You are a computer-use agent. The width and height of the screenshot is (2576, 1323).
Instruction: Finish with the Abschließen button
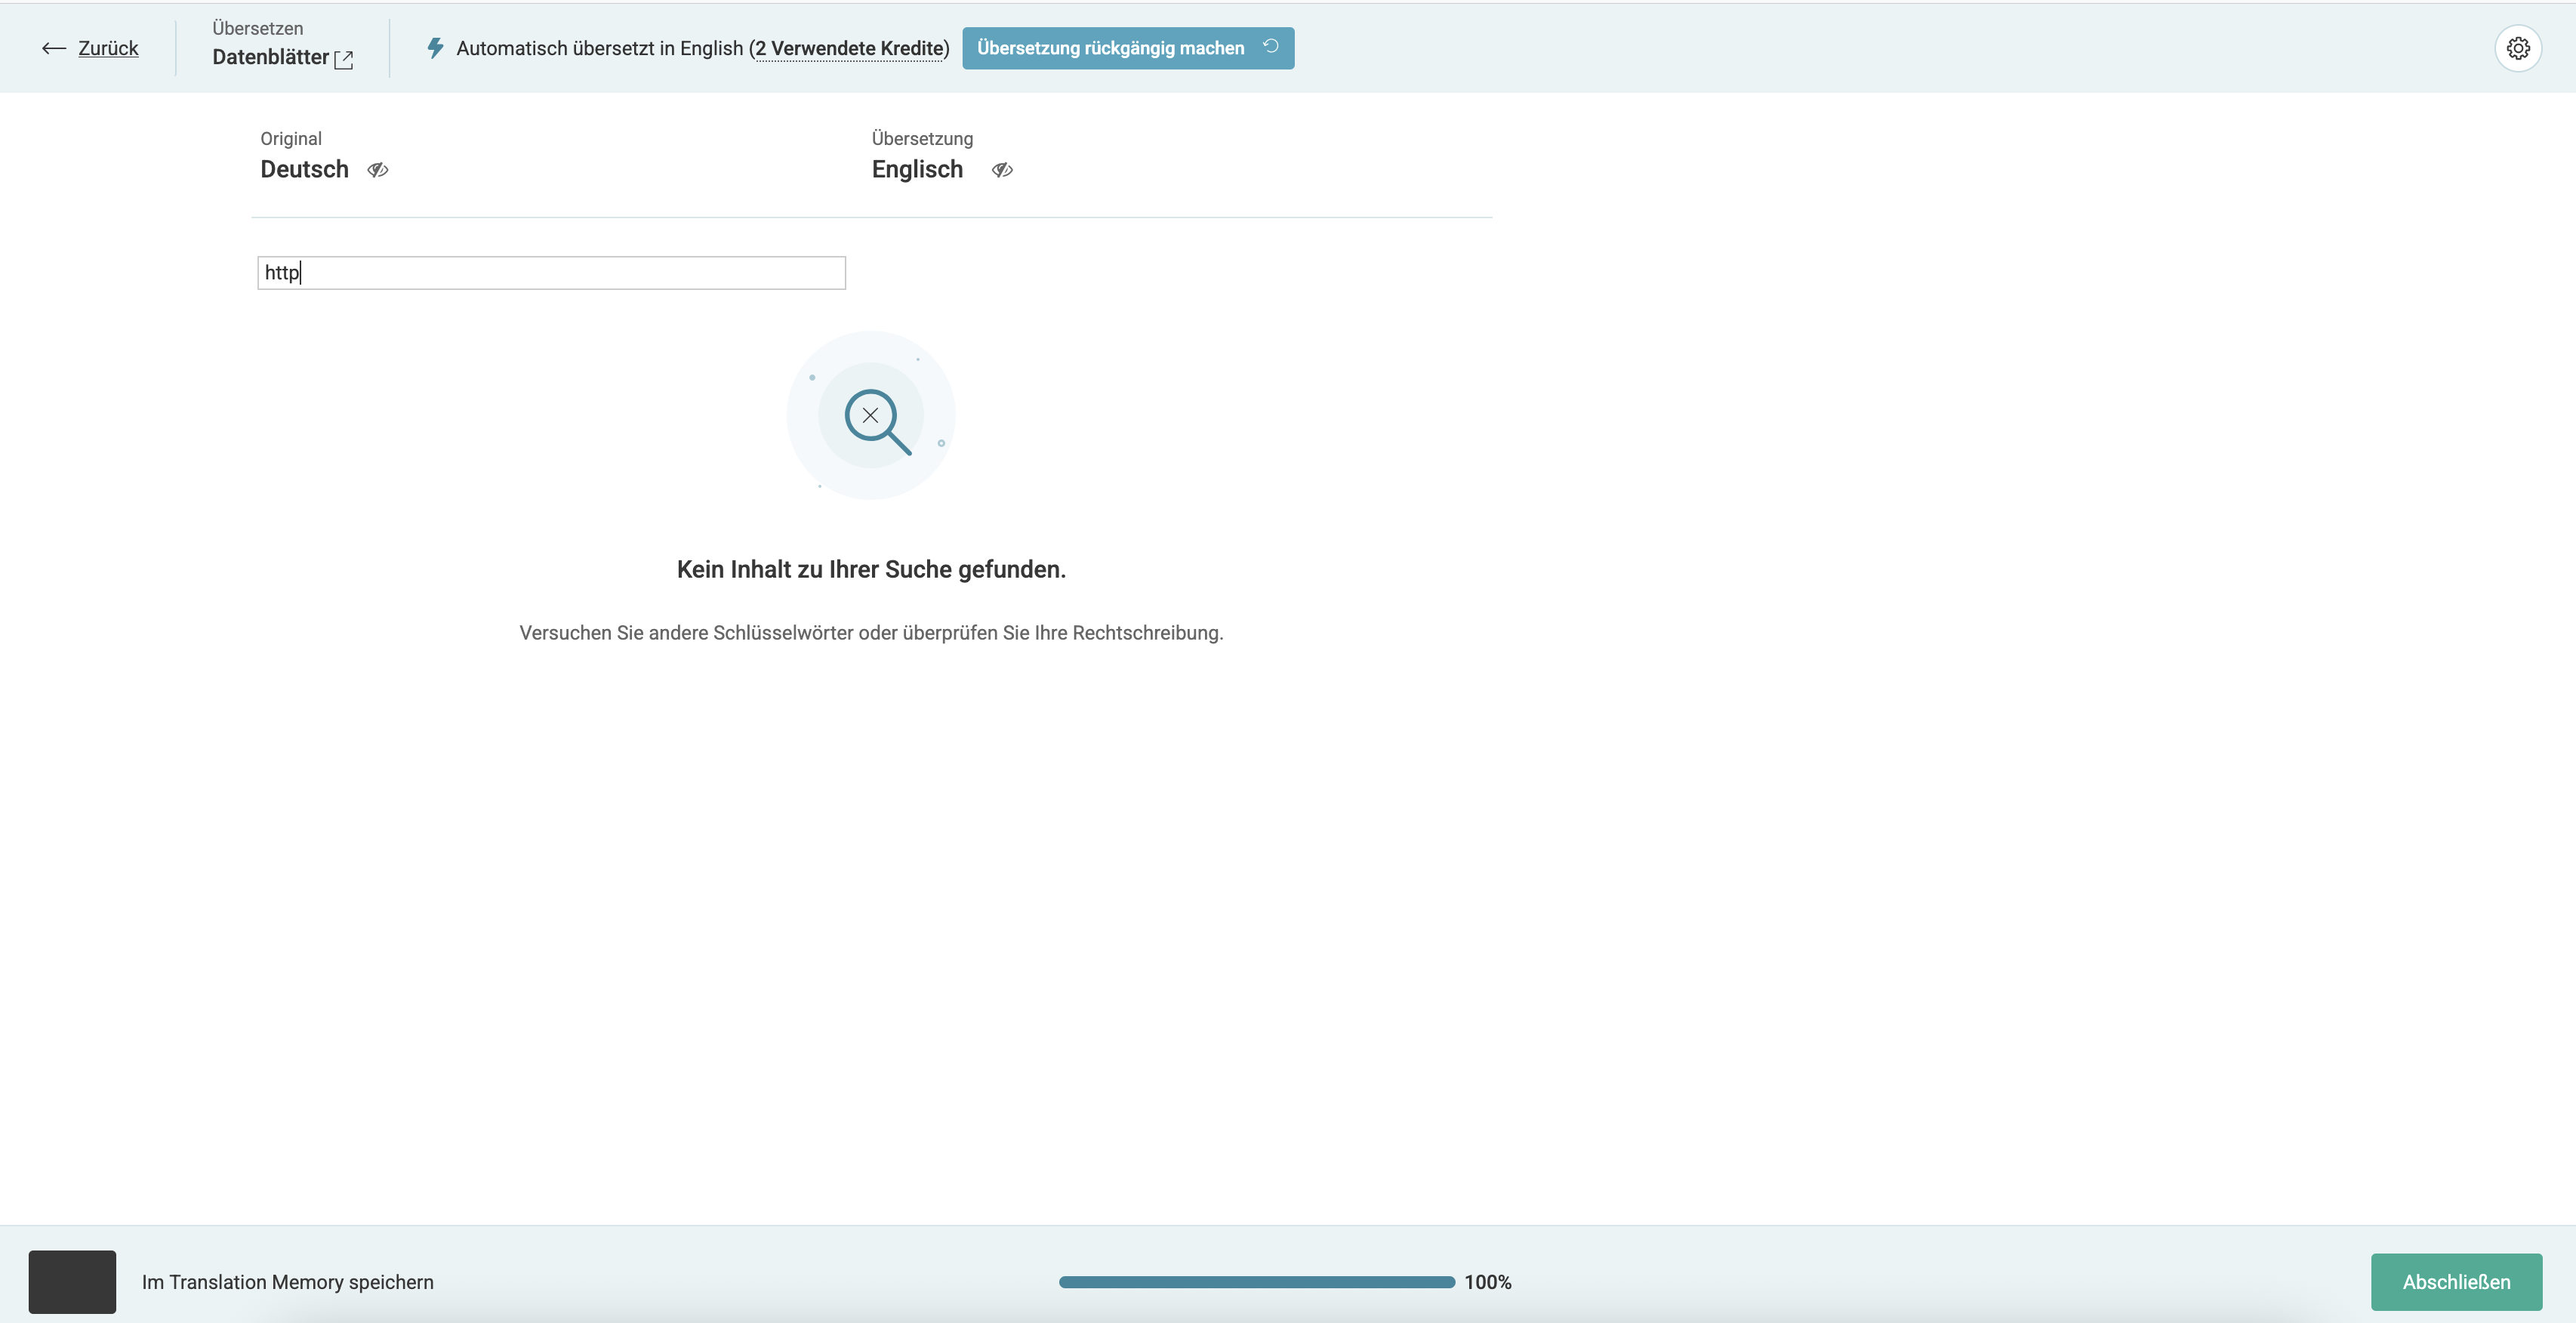click(x=2456, y=1282)
